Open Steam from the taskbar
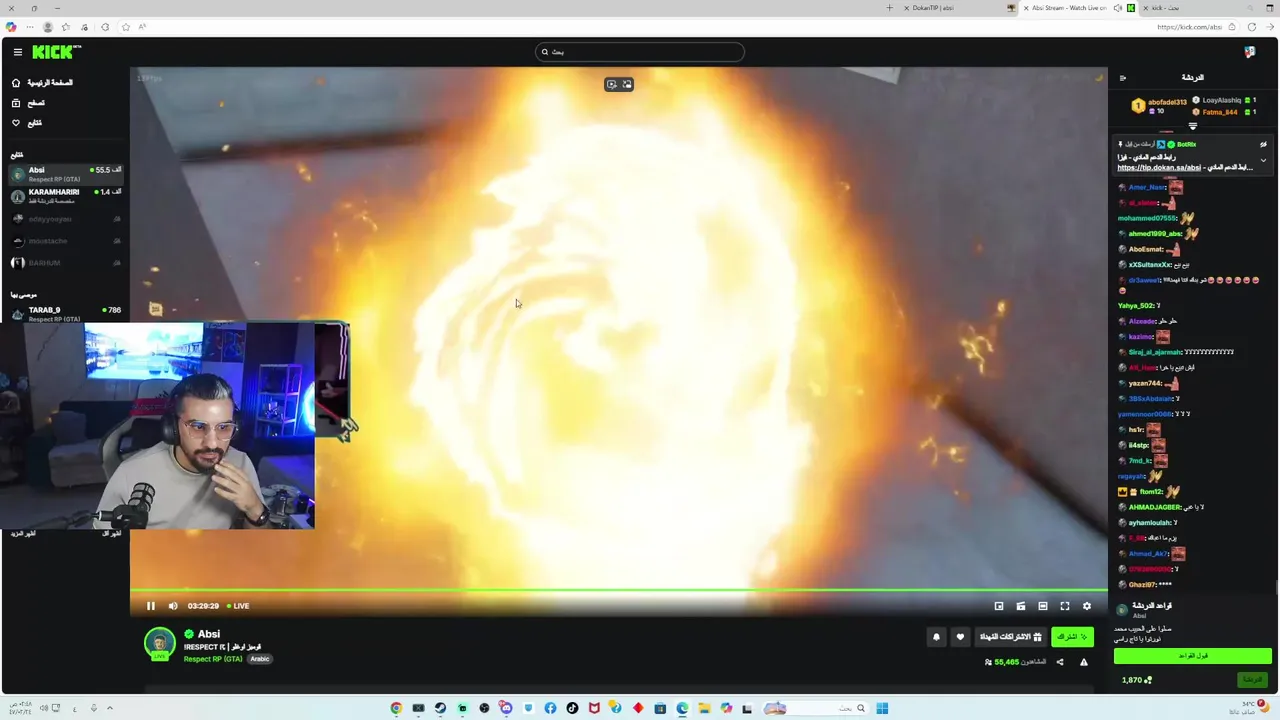 440,708
